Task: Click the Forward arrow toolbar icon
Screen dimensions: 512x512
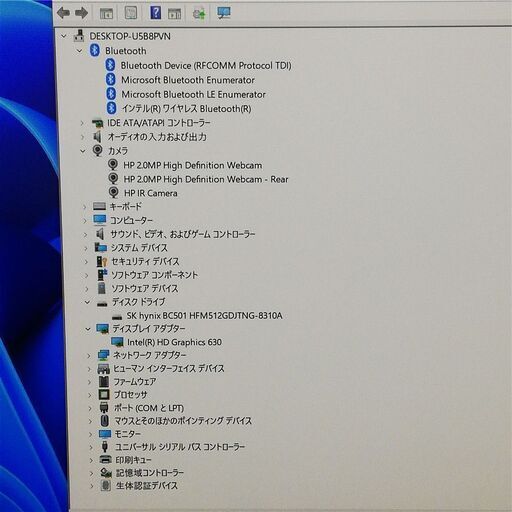Action: [x=82, y=13]
